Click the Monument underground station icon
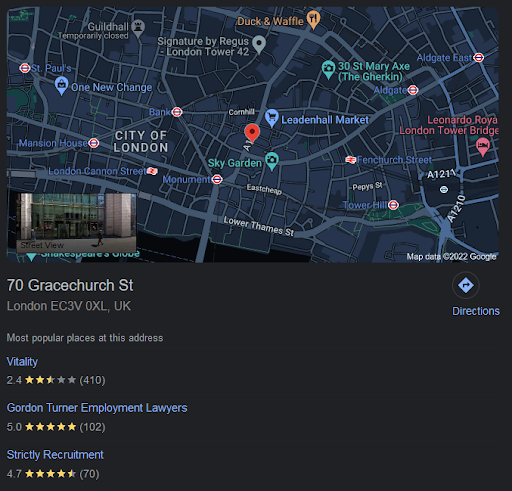Image resolution: width=512 pixels, height=491 pixels. (217, 179)
